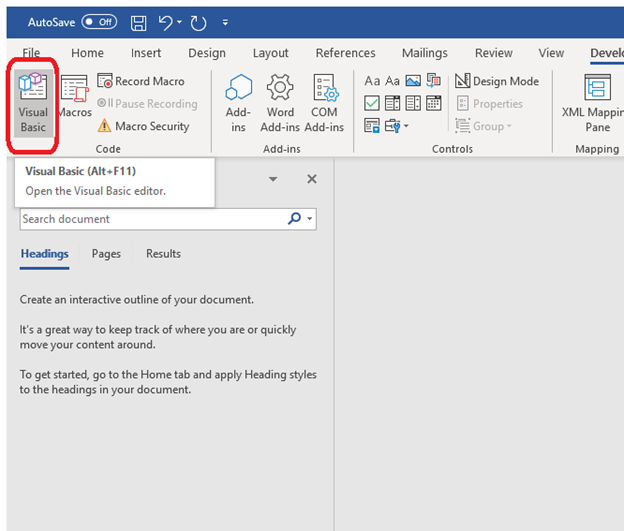Open Word Add-ins dialog
Screen dimensions: 624x531
tap(280, 103)
